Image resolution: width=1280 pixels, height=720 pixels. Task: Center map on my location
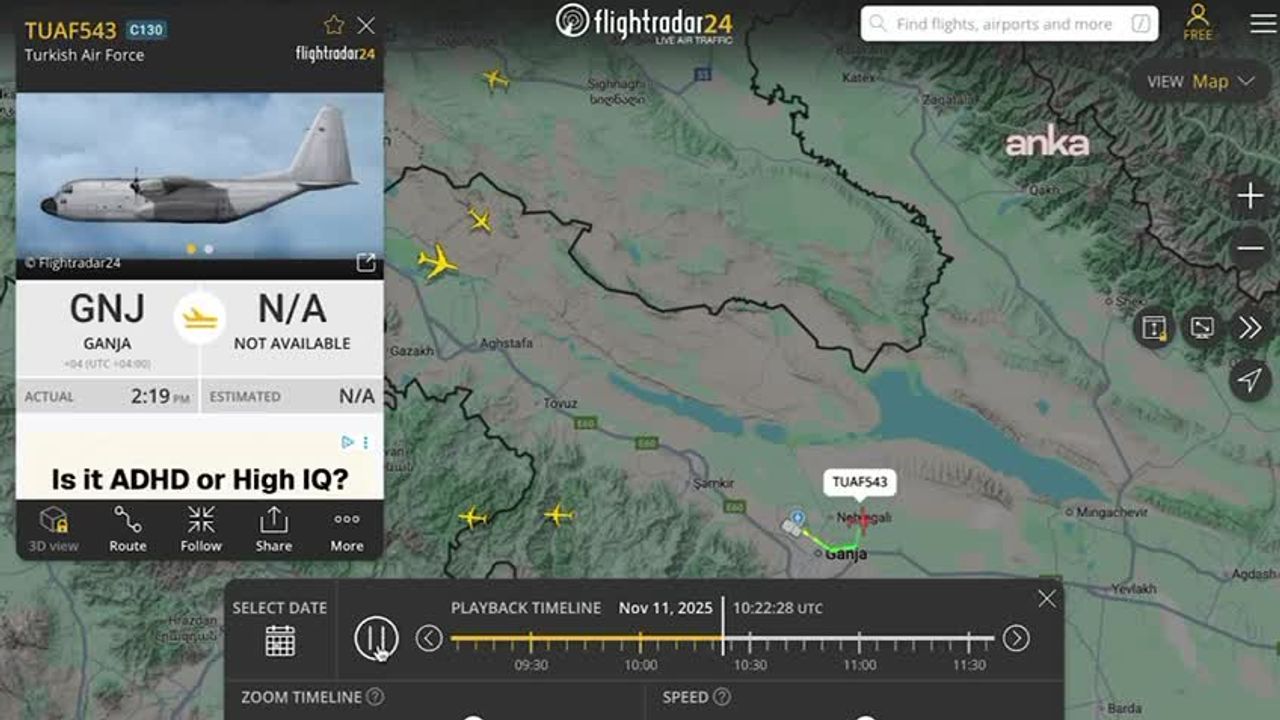coord(1250,379)
